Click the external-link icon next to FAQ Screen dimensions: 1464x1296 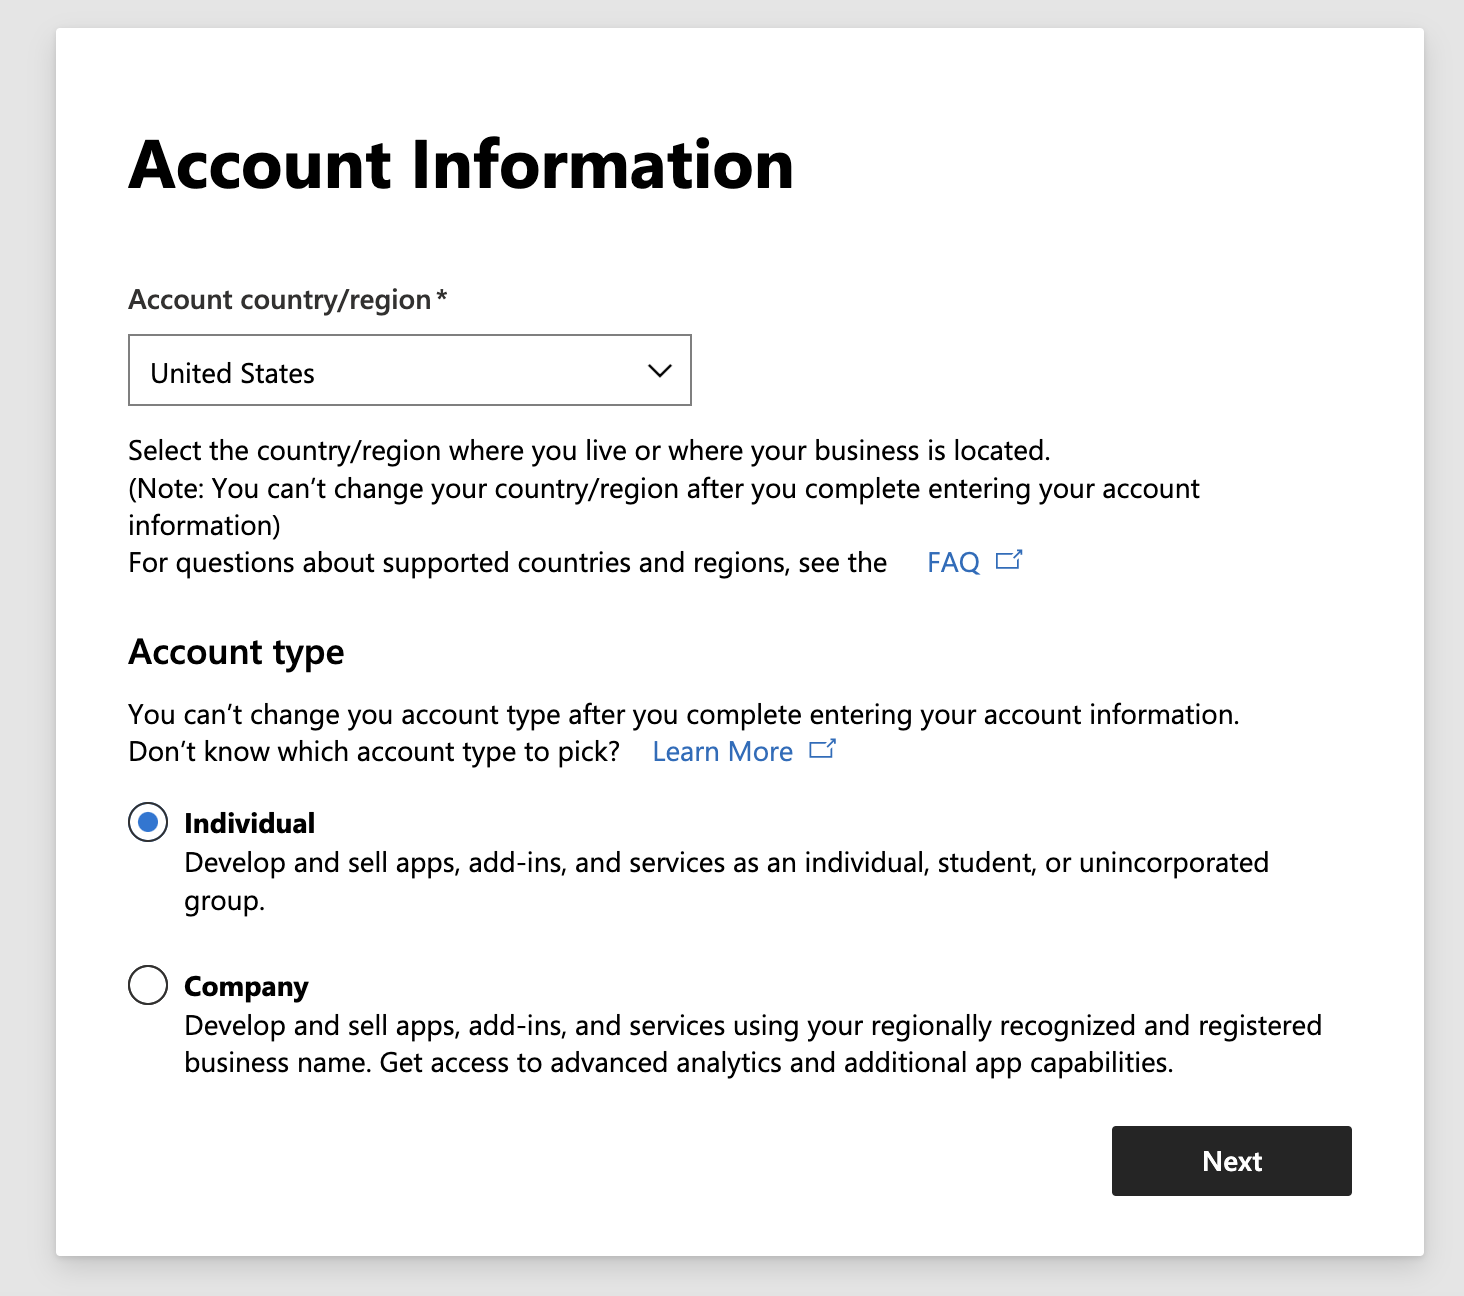coord(1009,561)
